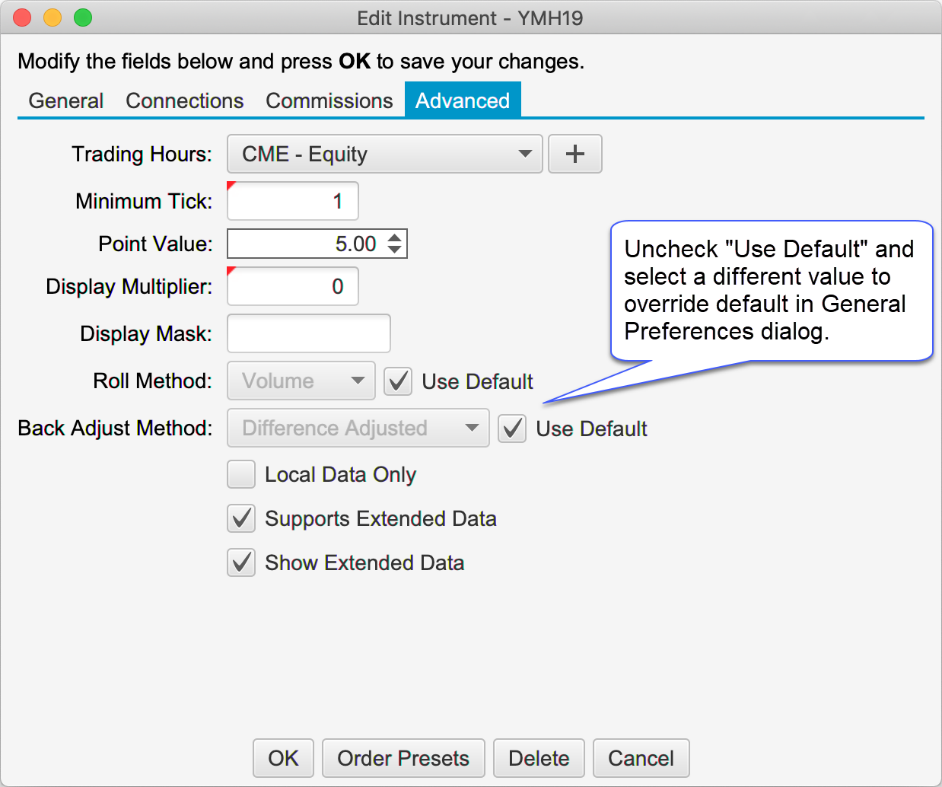Uncheck Use Default for Roll Method
Screen dimensions: 942x787
(x=398, y=381)
